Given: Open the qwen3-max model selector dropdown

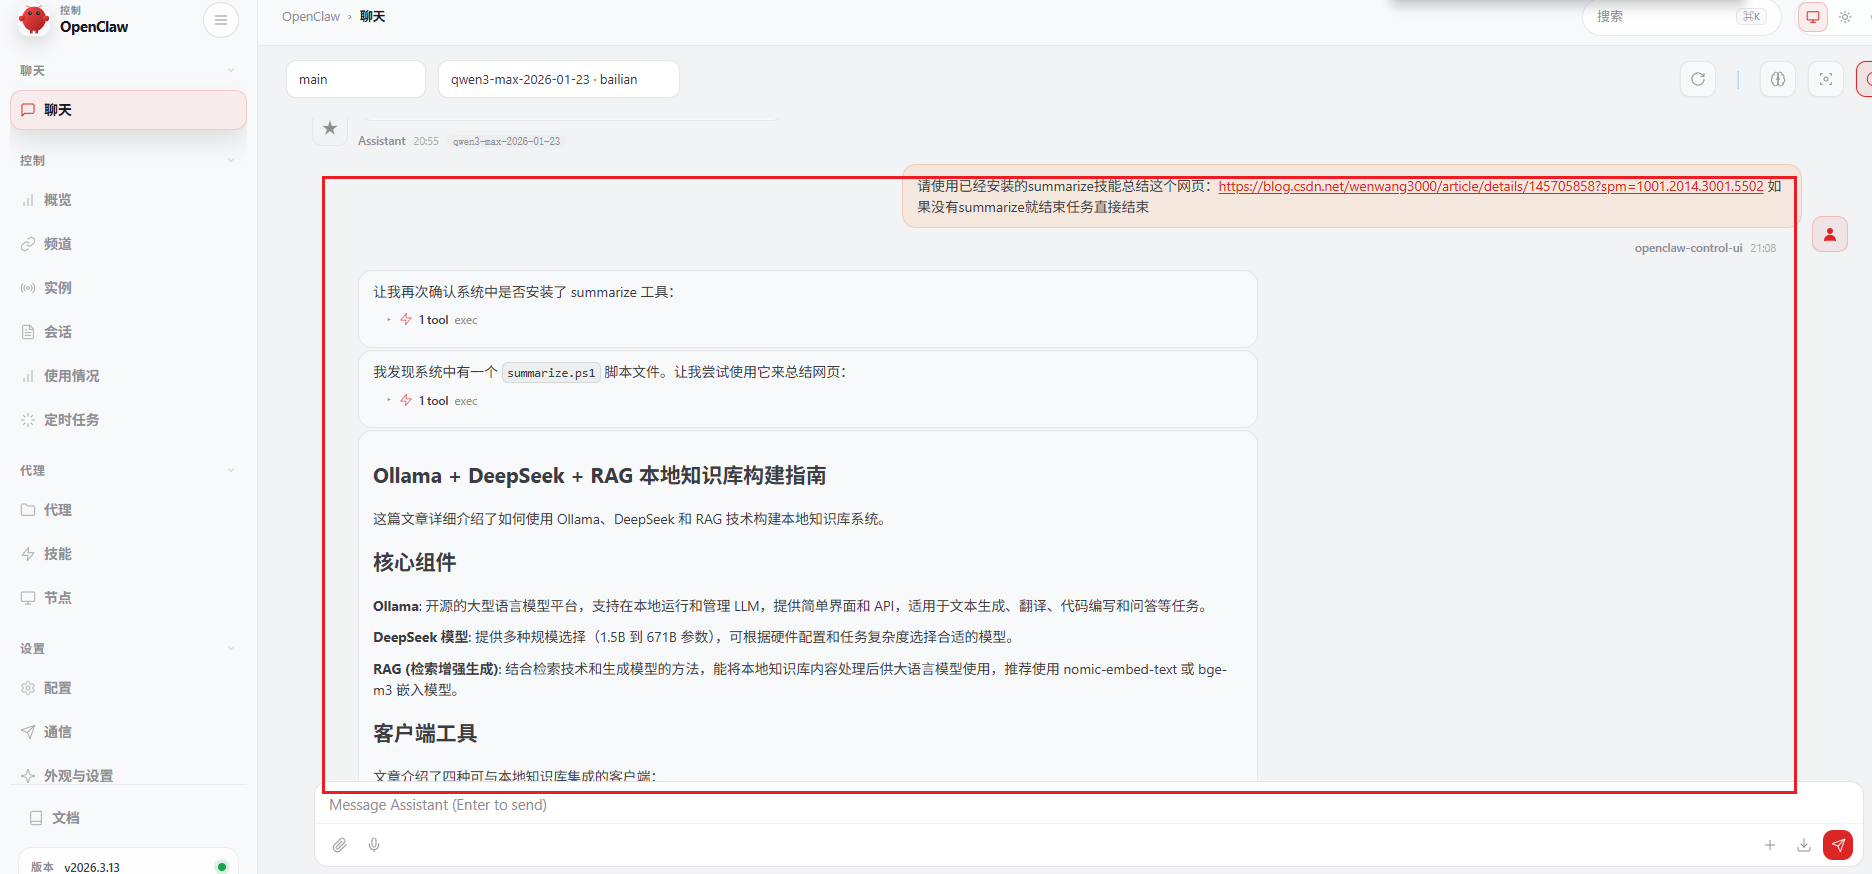Looking at the screenshot, I should click(x=559, y=79).
